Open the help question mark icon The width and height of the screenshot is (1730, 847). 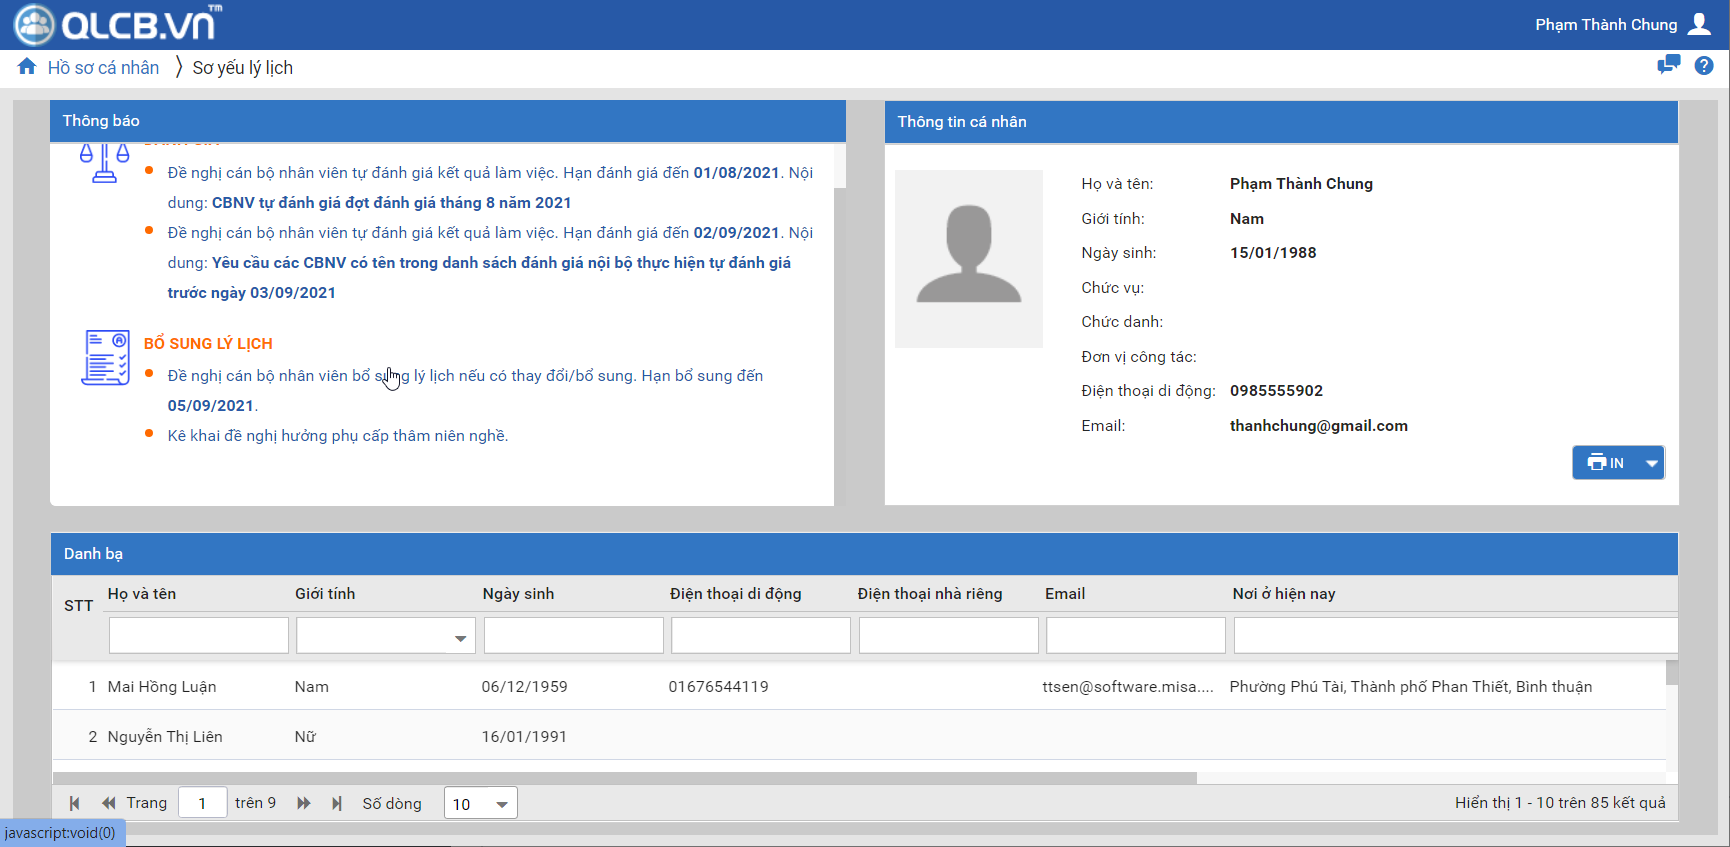pyautogui.click(x=1704, y=66)
